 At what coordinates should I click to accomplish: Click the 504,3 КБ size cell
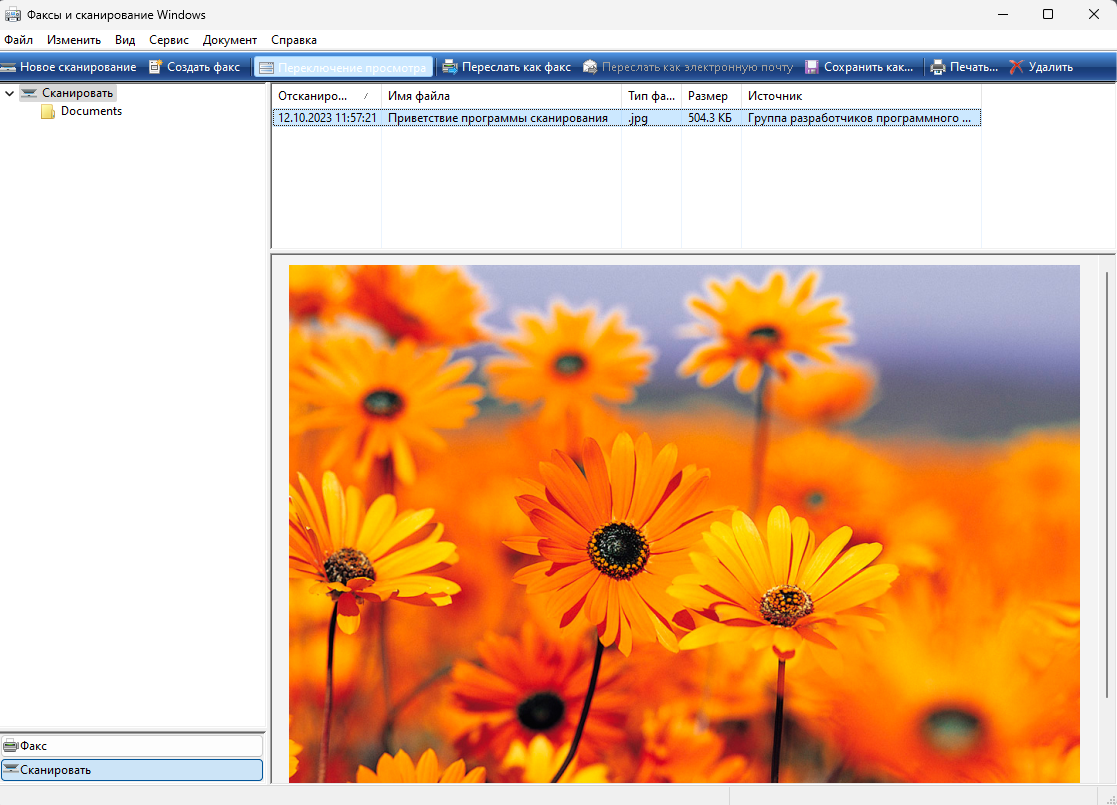[x=710, y=118]
